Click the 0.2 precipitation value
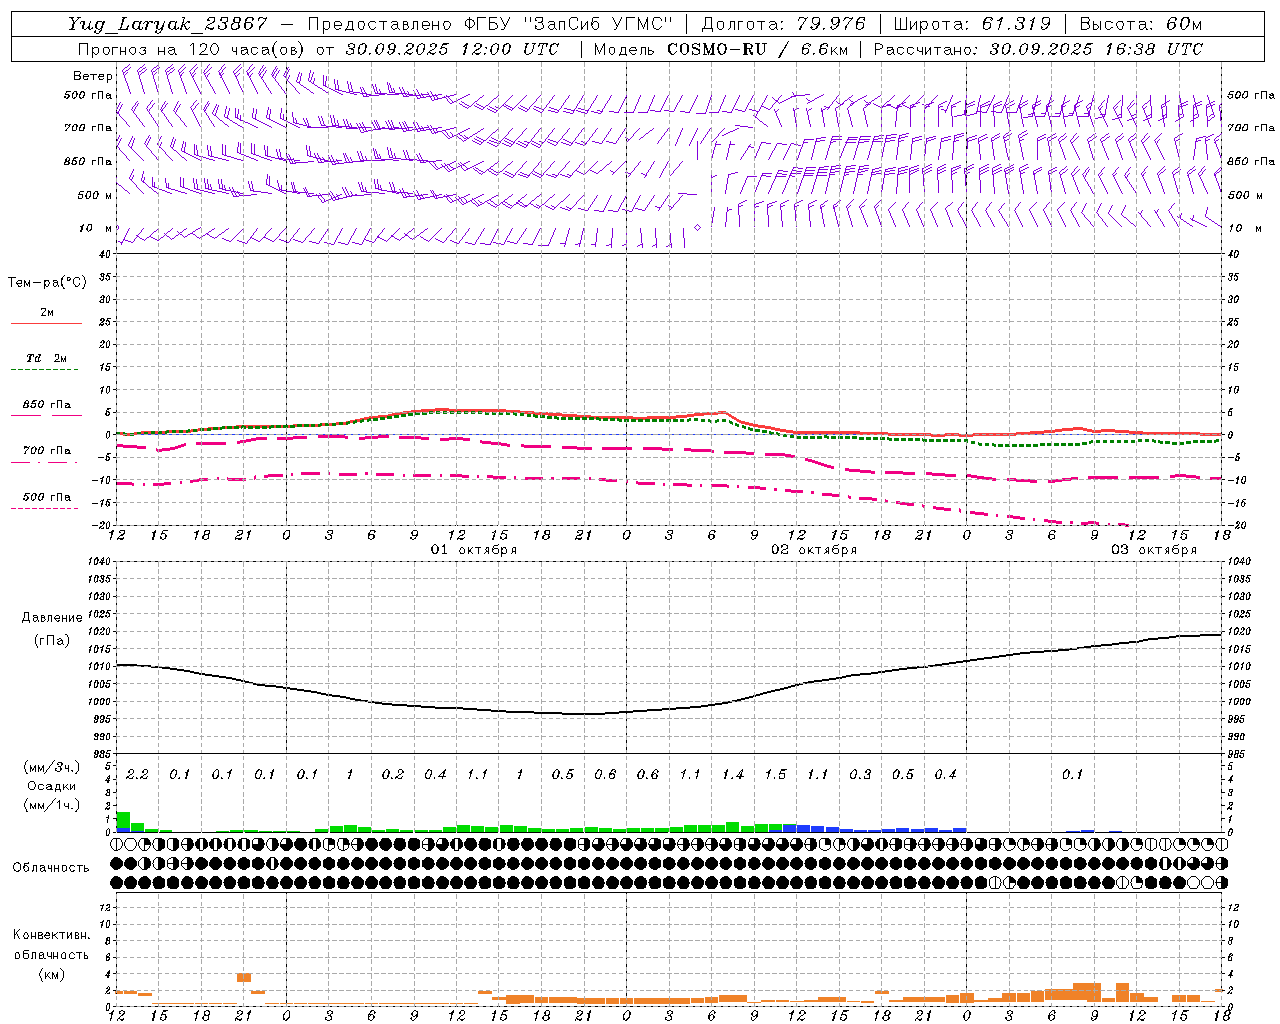 tap(393, 775)
